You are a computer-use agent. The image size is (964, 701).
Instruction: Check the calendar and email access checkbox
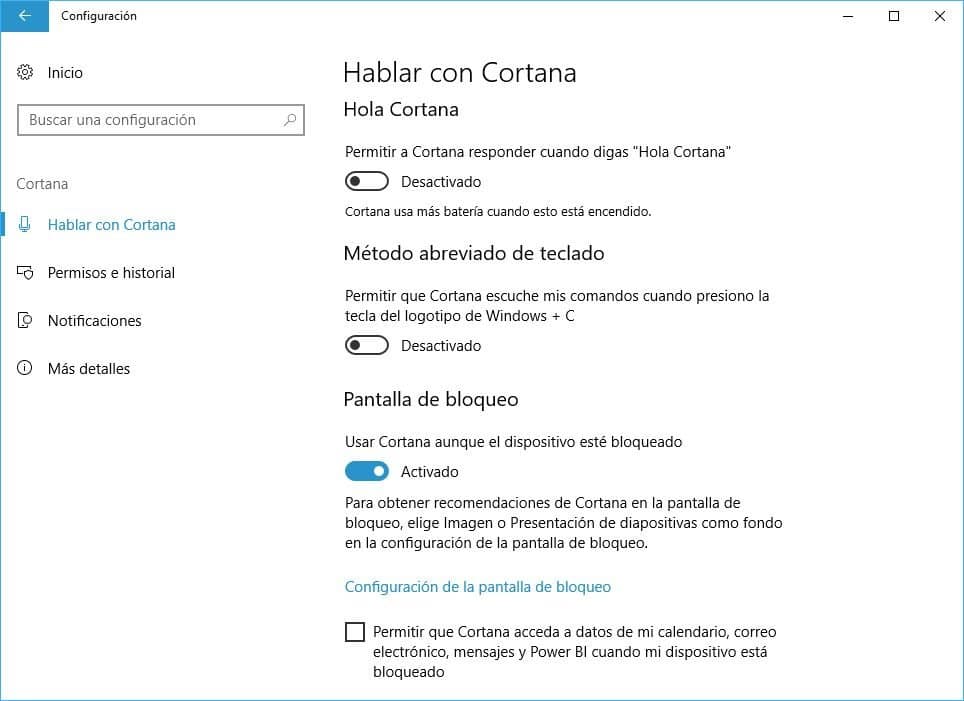point(355,631)
